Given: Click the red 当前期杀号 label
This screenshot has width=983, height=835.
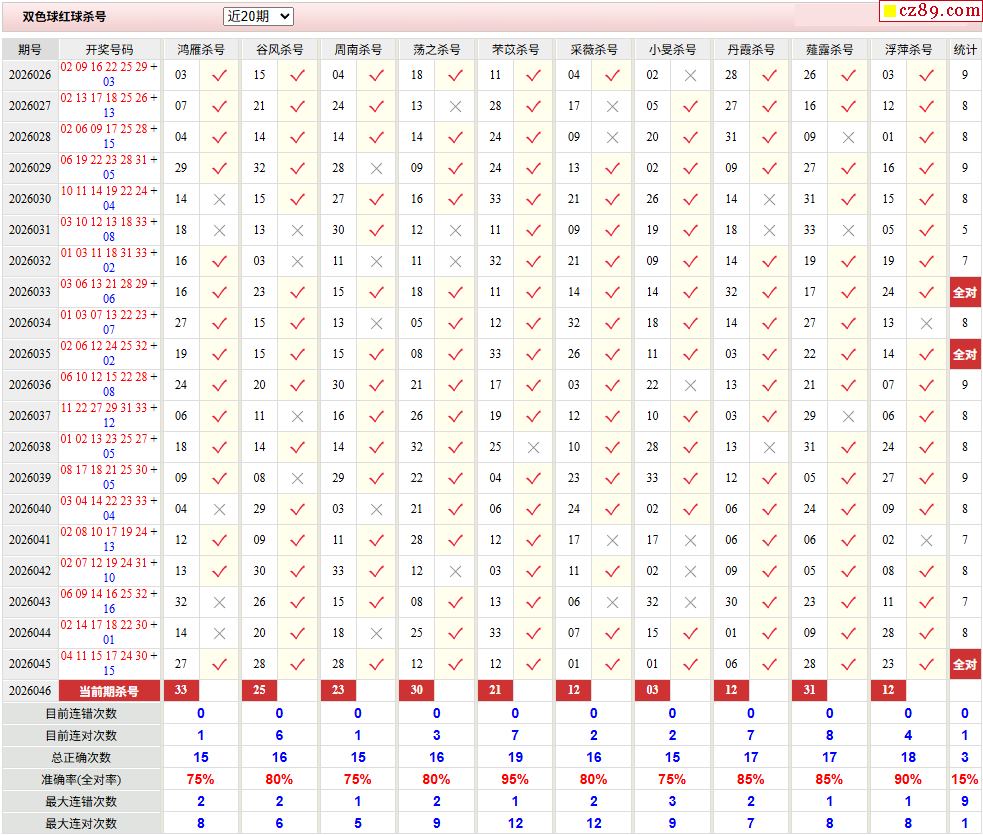Looking at the screenshot, I should click(109, 690).
